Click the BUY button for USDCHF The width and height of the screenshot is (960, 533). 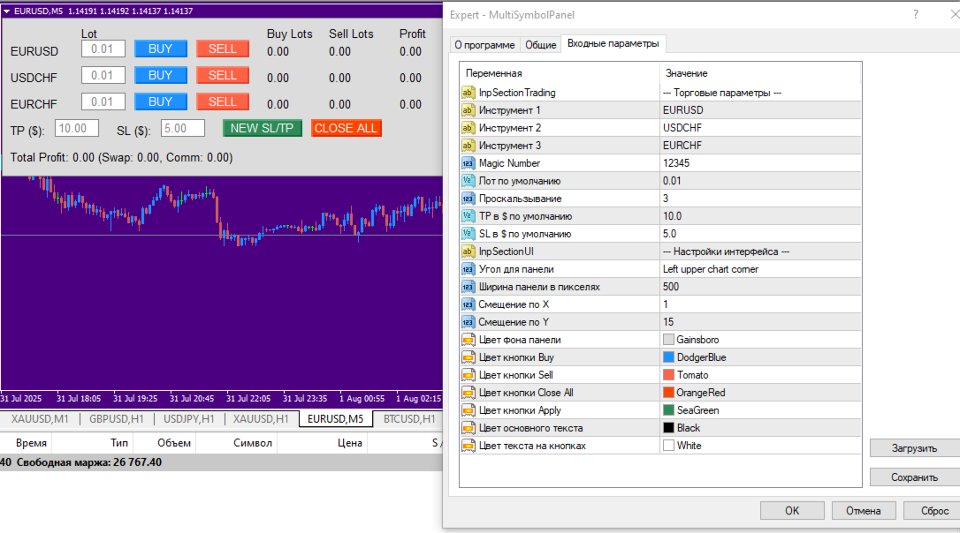click(x=160, y=75)
